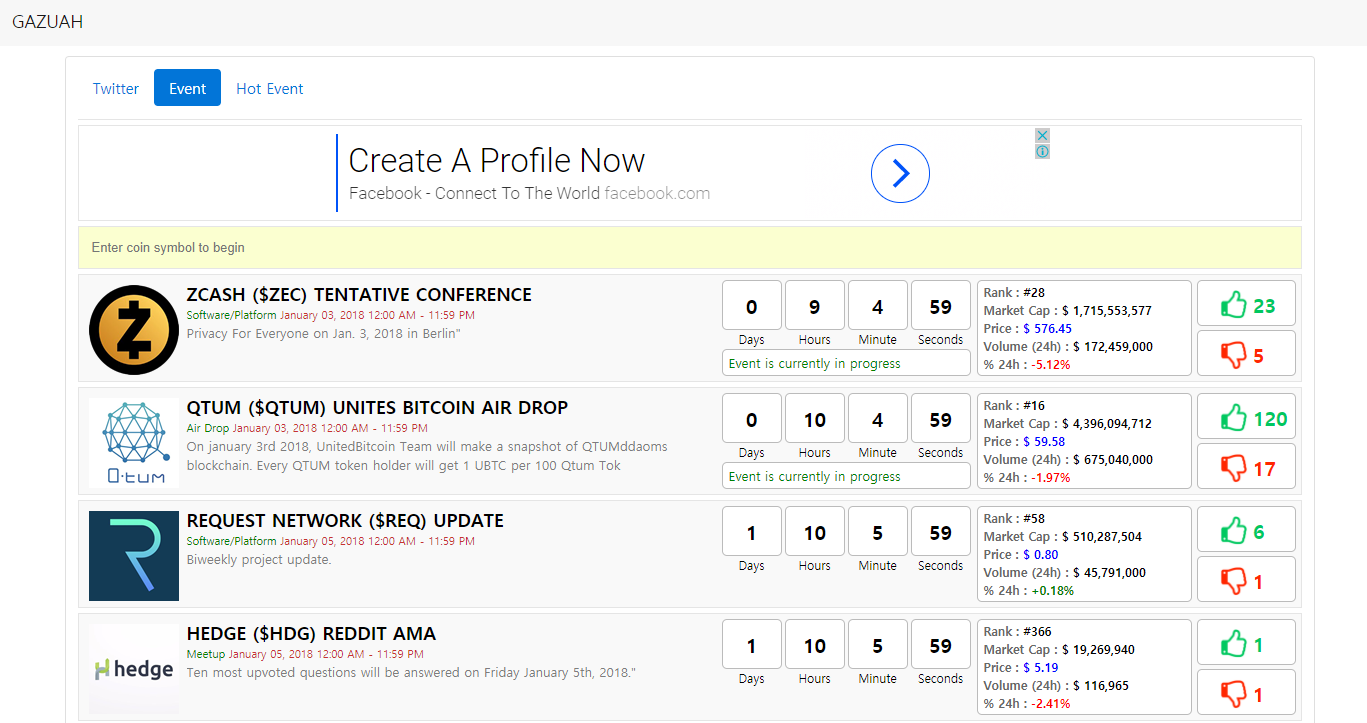Close the Facebook advertisement
Viewport: 1367px width, 723px height.
click(1042, 135)
